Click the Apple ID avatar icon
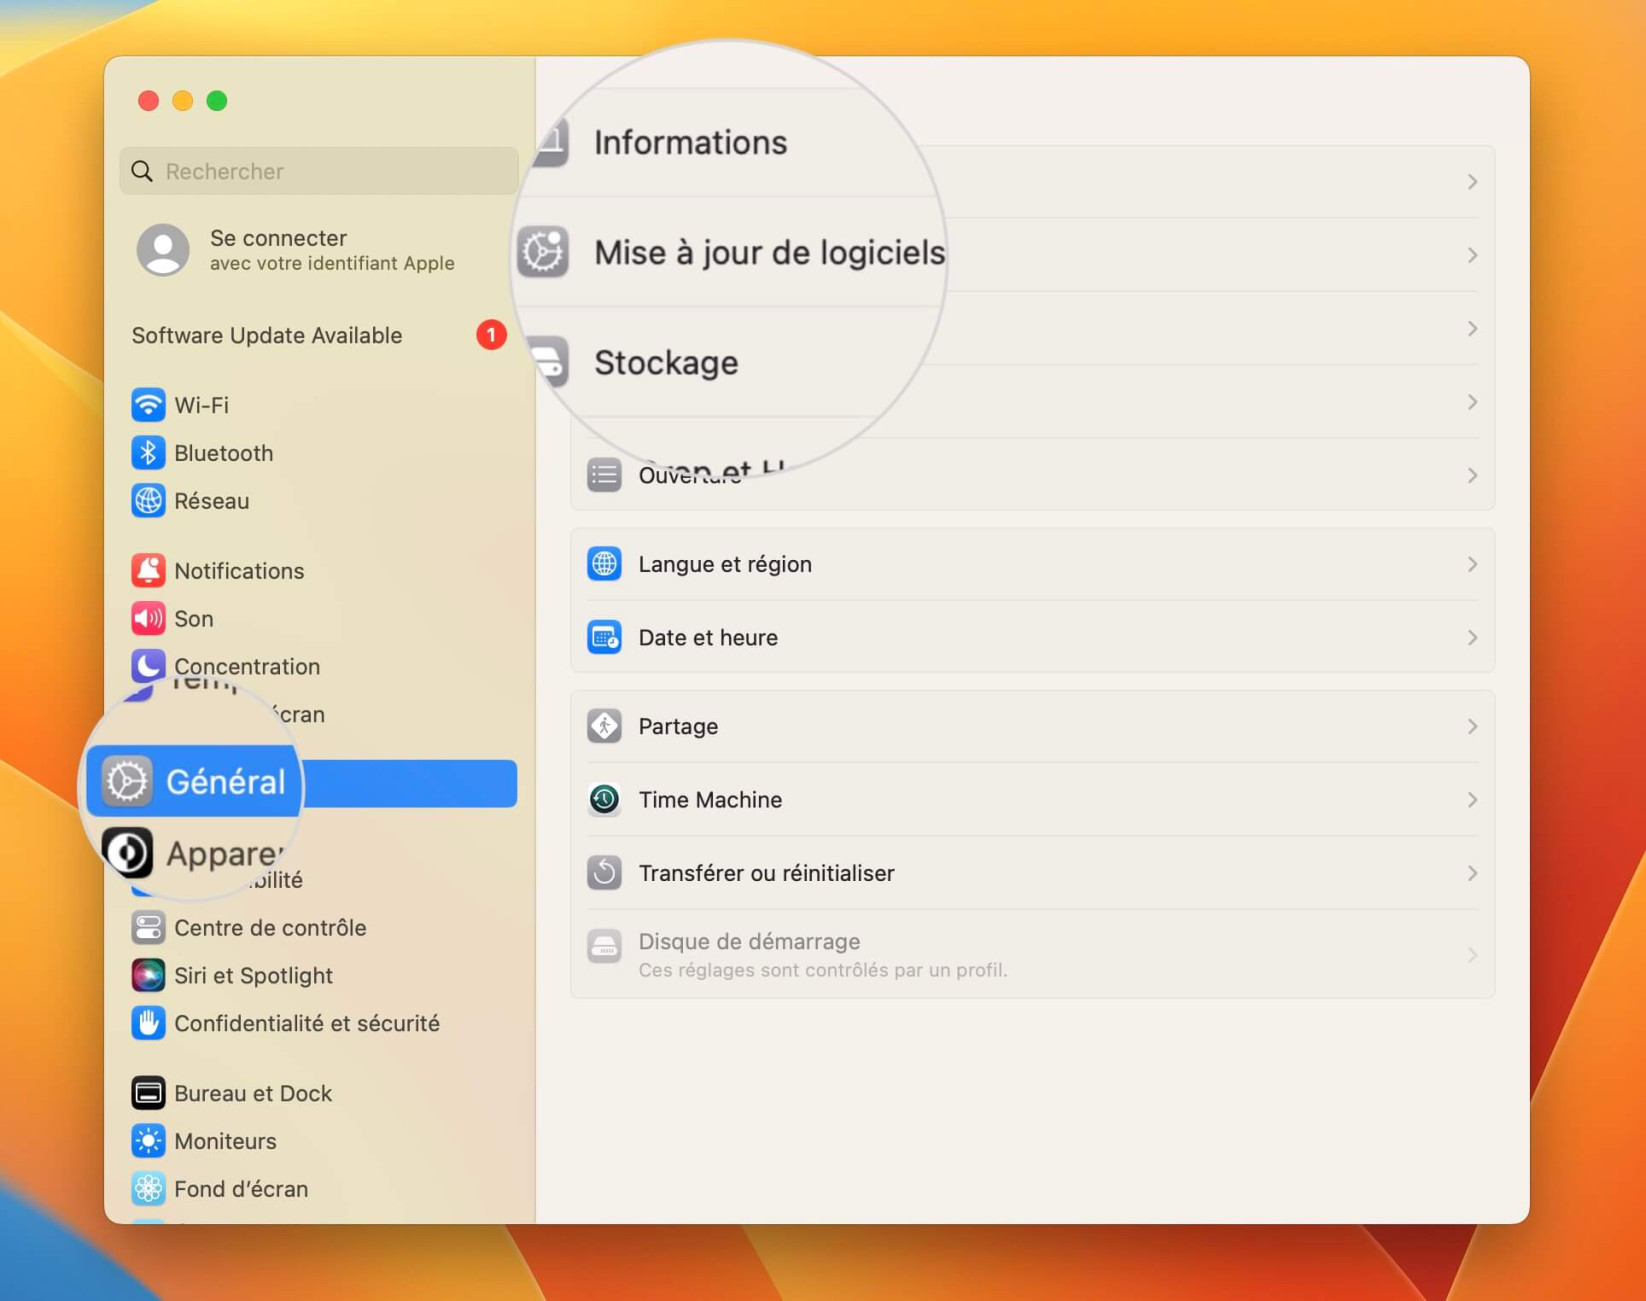Viewport: 1646px width, 1301px height. tap(163, 250)
